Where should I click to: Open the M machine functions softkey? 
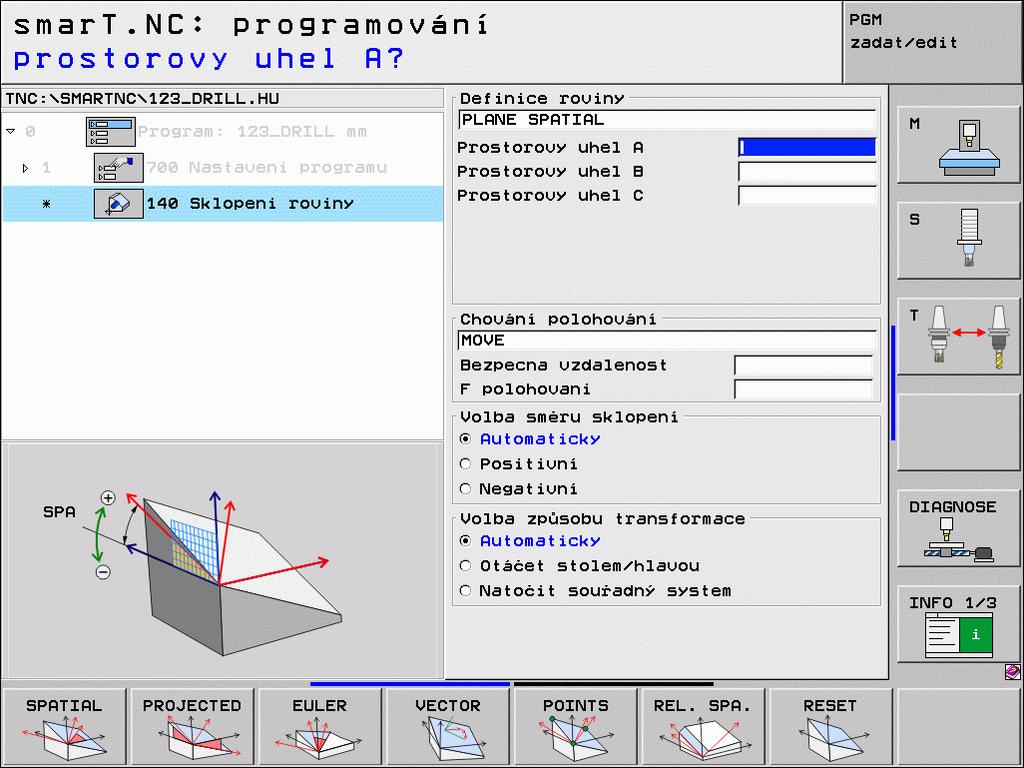958,144
